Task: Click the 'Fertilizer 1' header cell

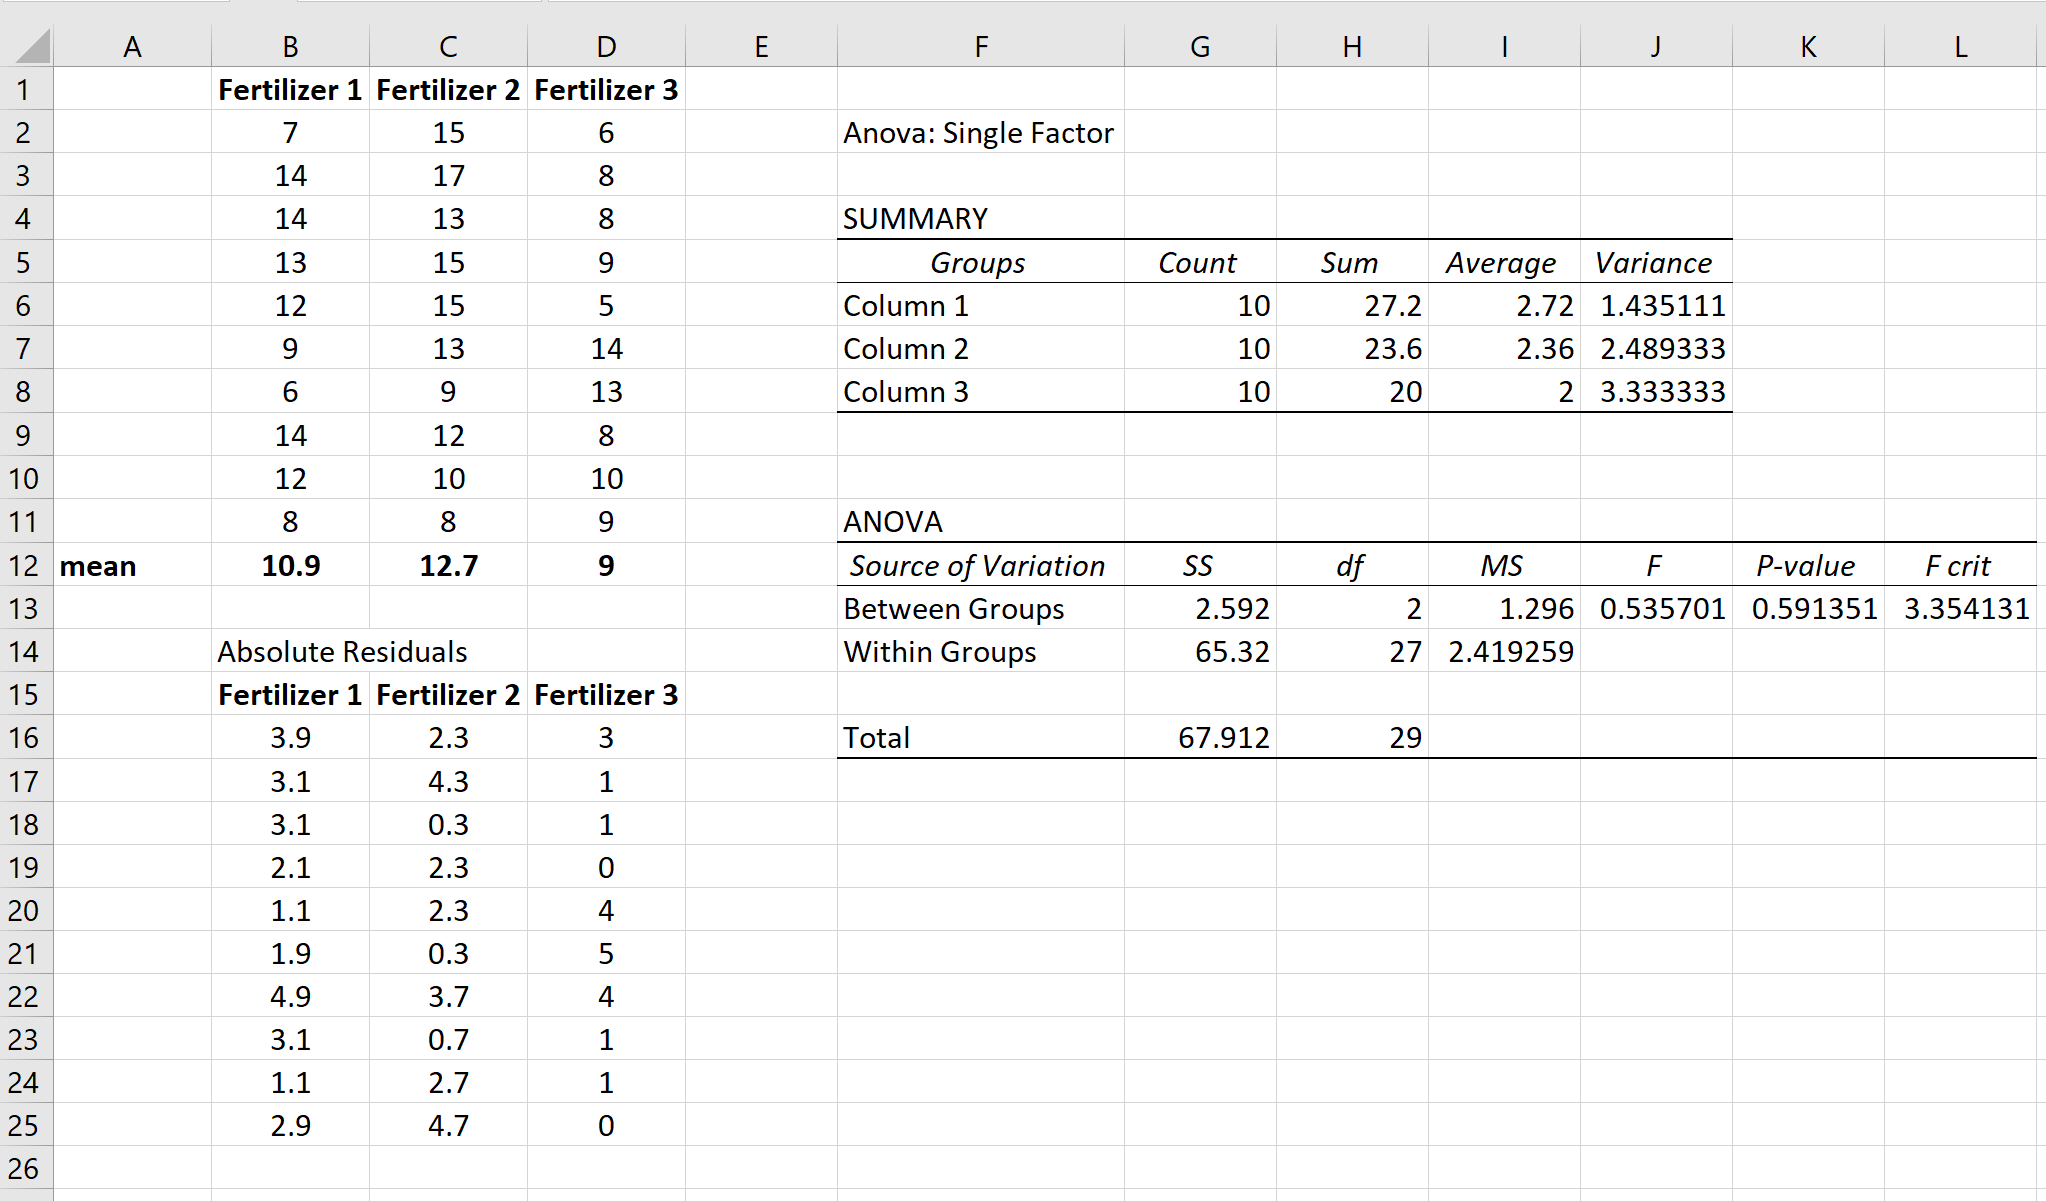Action: pos(290,89)
